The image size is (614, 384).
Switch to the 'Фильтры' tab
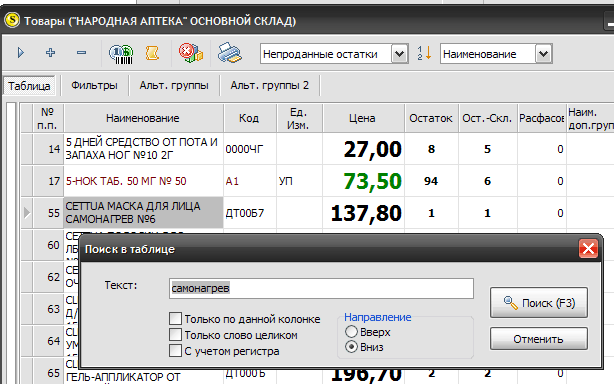(94, 85)
